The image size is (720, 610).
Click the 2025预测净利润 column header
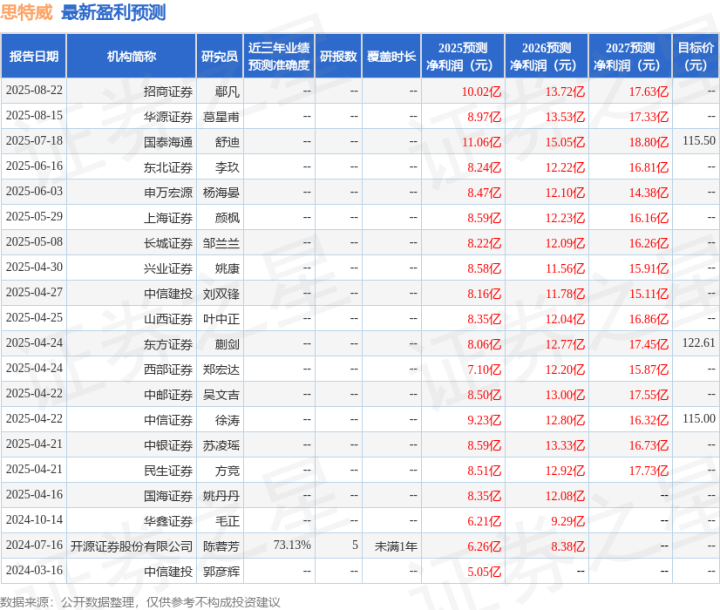(463, 56)
